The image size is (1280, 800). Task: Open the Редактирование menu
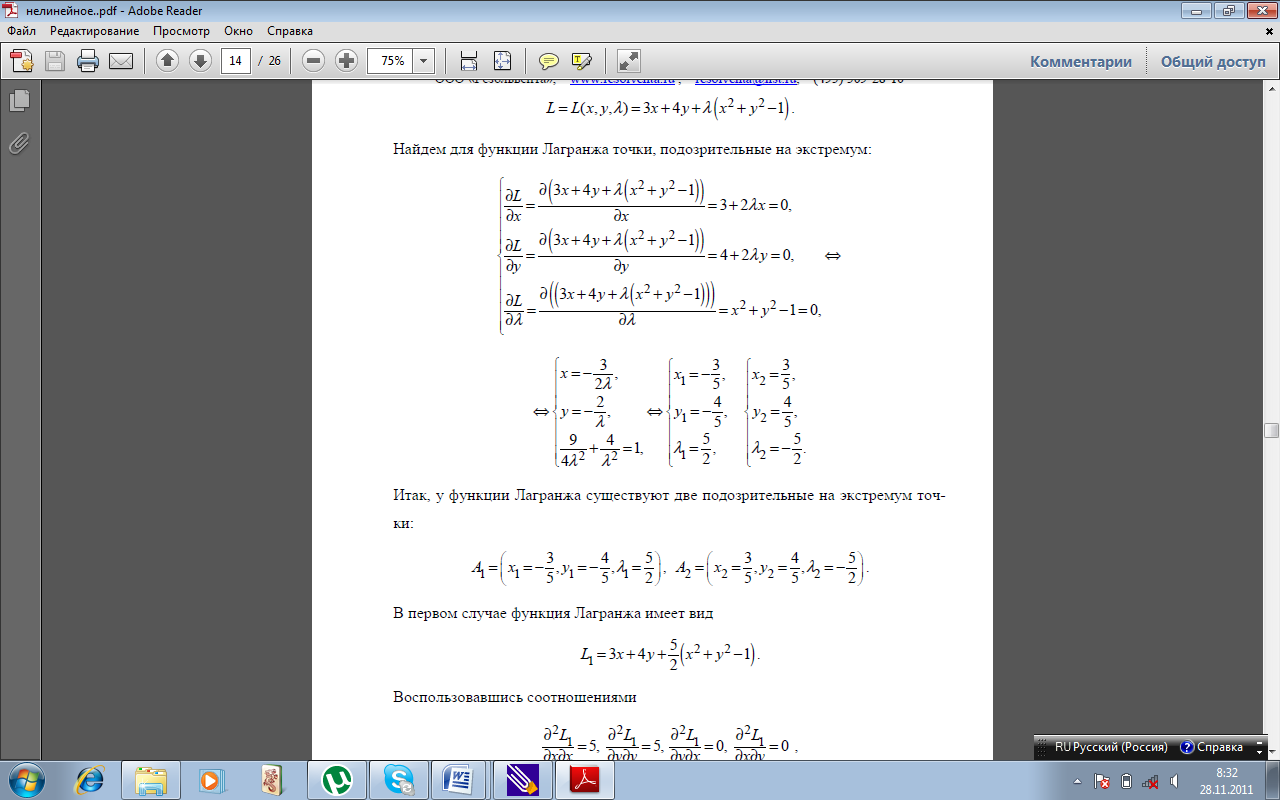94,31
